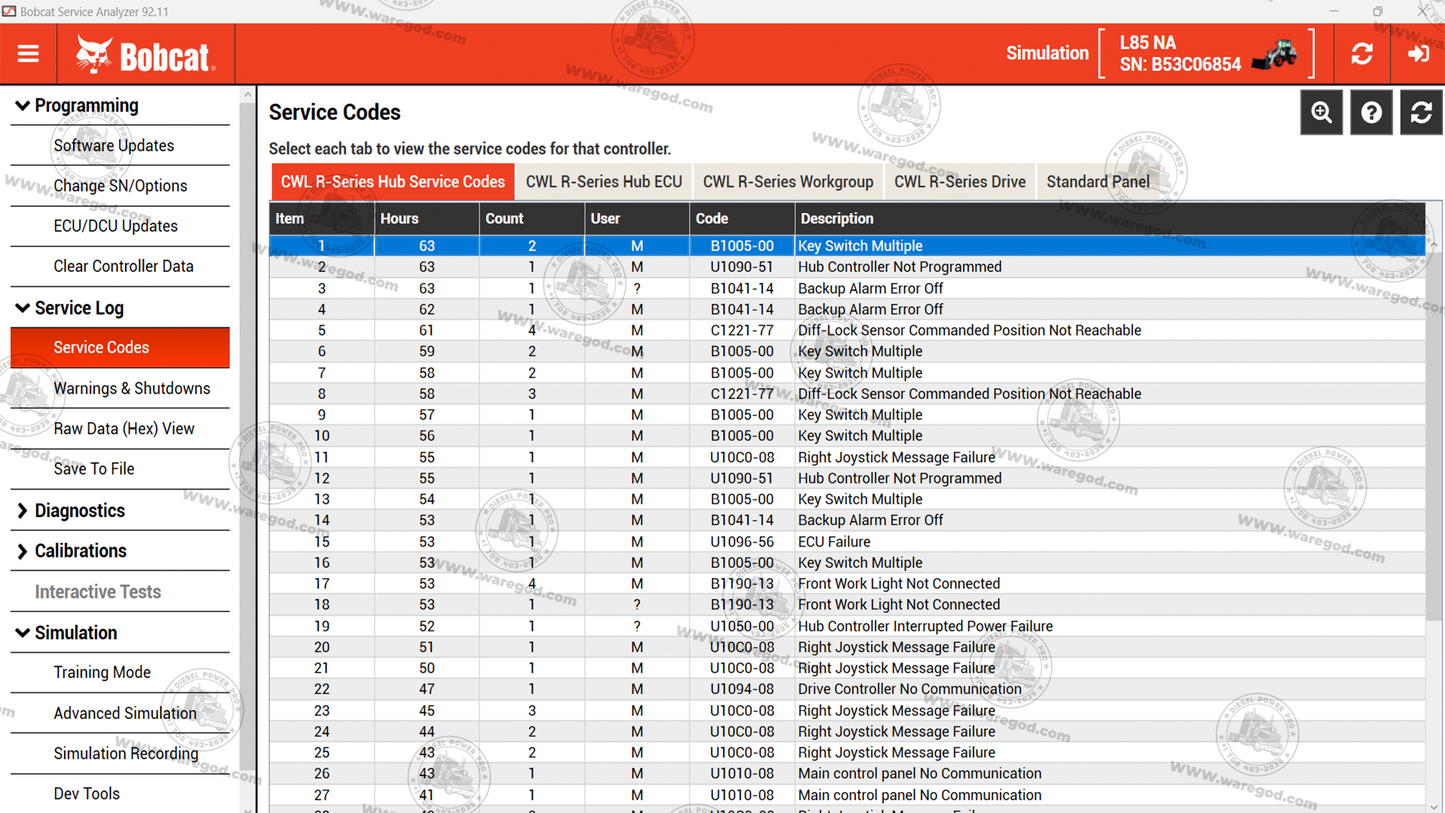Select item 17, Front Work Light Not Connected
Screen dimensions: 1445x813
pyautogui.click(x=848, y=584)
